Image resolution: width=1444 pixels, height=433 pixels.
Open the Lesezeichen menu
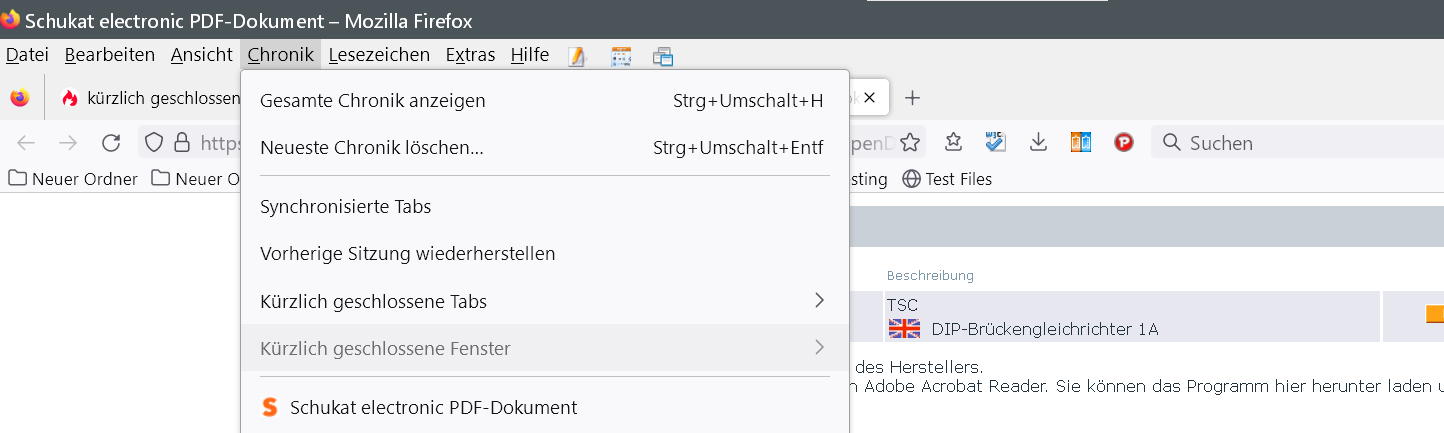[379, 55]
